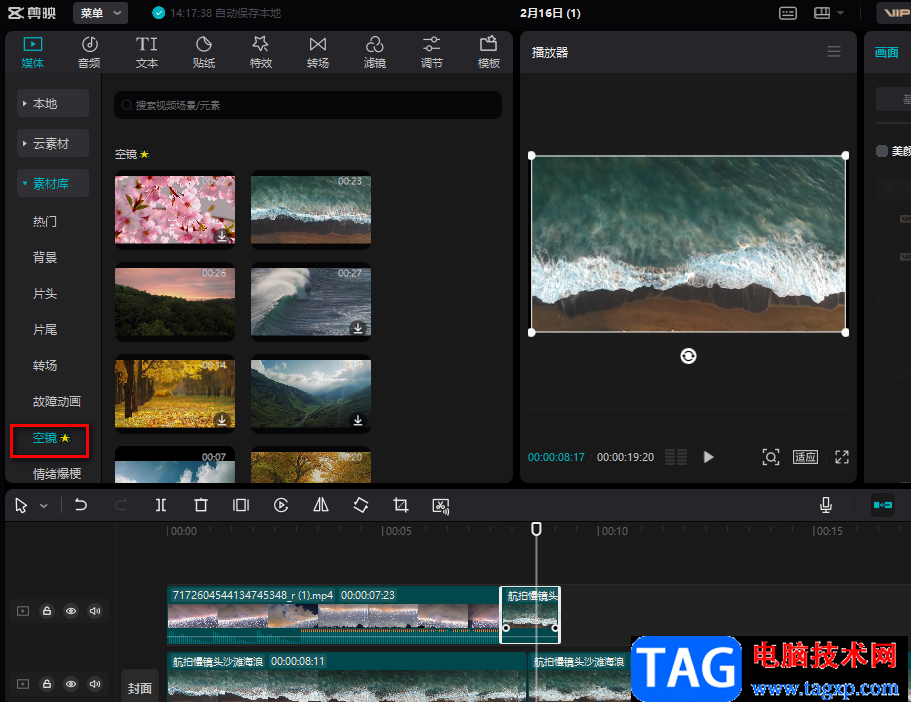Screen dimensions: 911x702
Task: Open the keyboard shortcuts icon in title bar
Action: 787,13
